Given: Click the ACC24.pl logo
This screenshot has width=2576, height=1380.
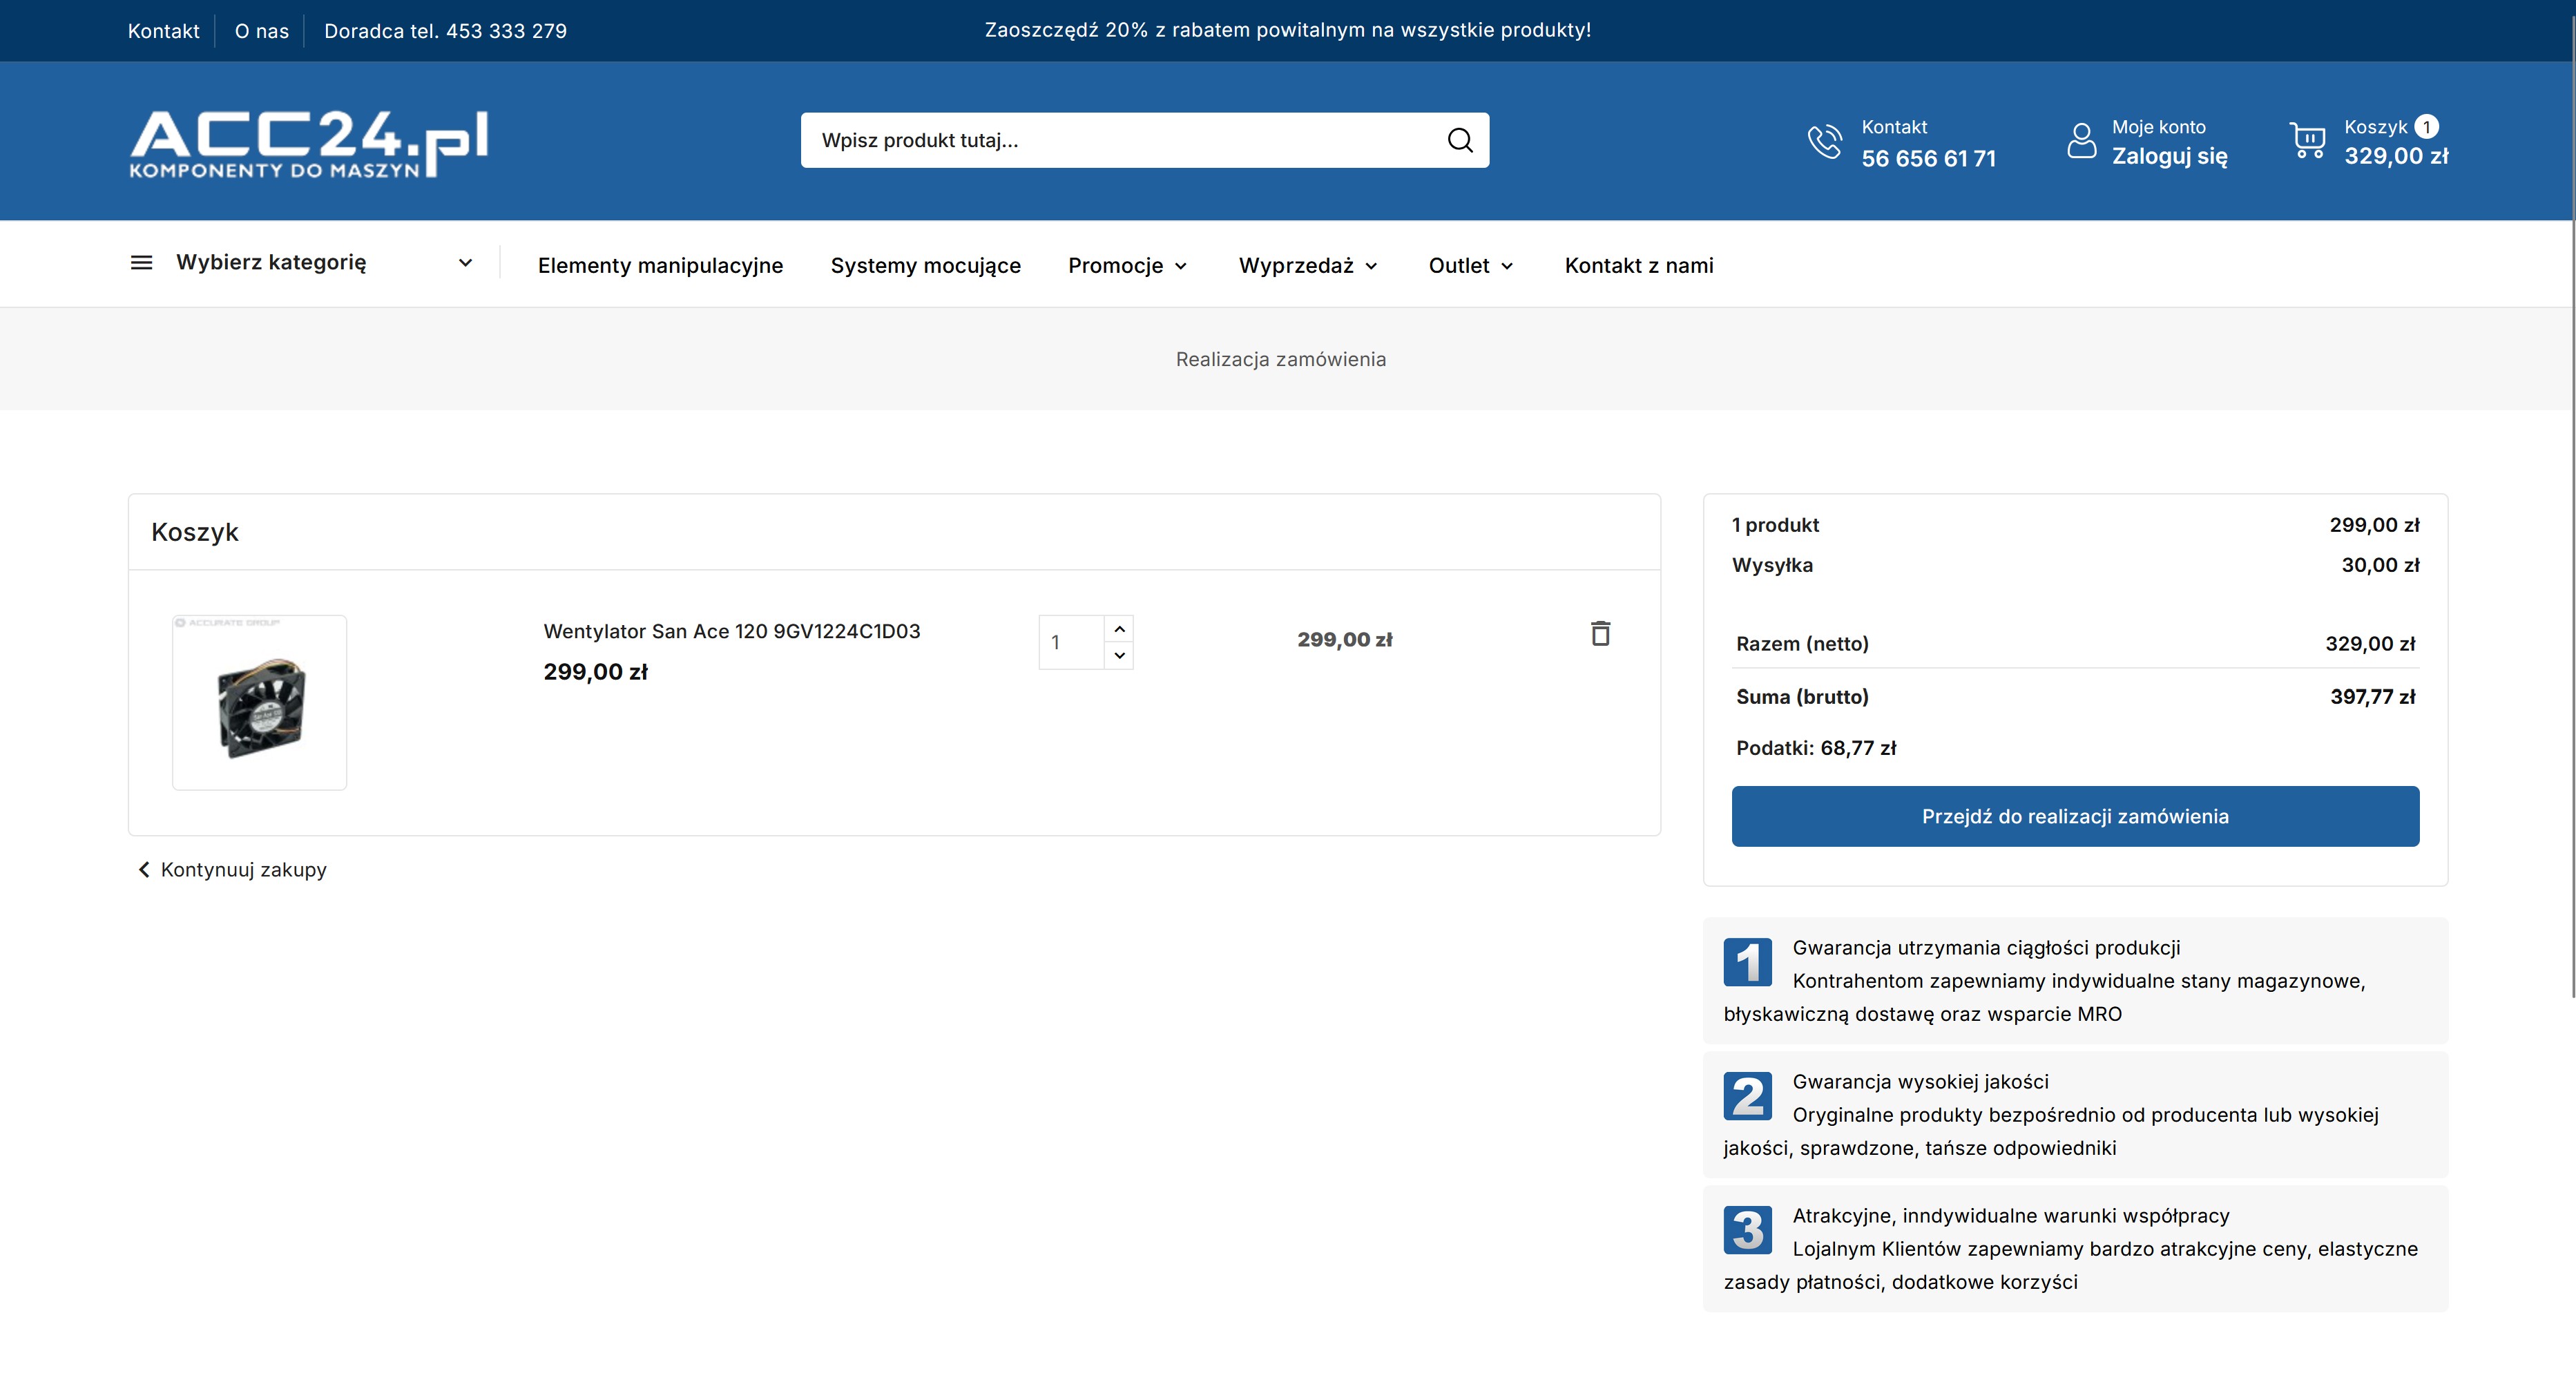Looking at the screenshot, I should click(x=308, y=143).
